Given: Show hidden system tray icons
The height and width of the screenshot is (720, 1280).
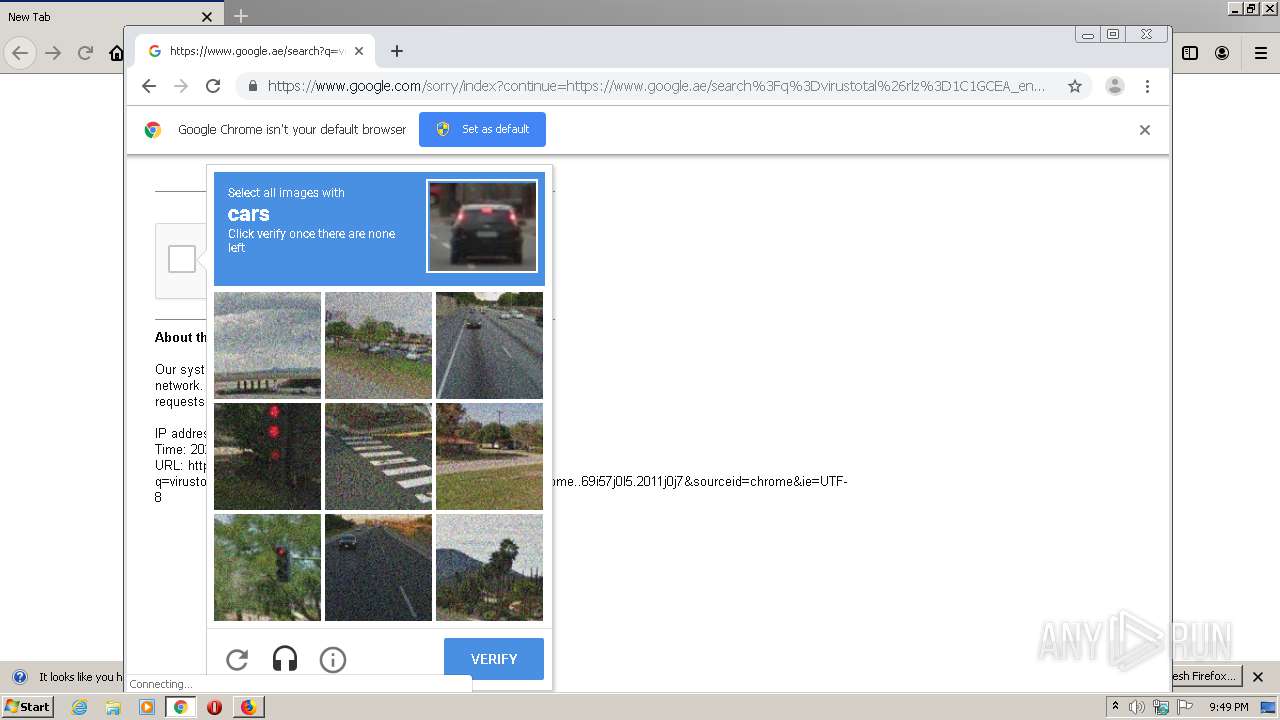Looking at the screenshot, I should tap(1116, 707).
